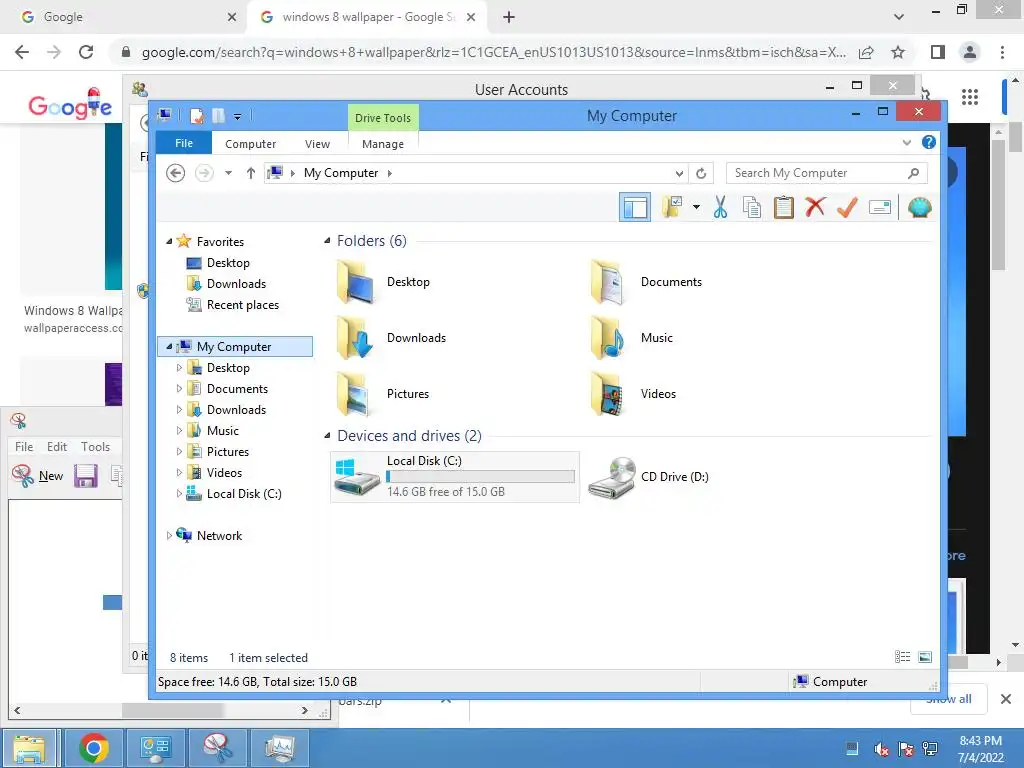The image size is (1024, 768).
Task: Open Snipping Tool taskbar icon
Action: tap(217, 748)
